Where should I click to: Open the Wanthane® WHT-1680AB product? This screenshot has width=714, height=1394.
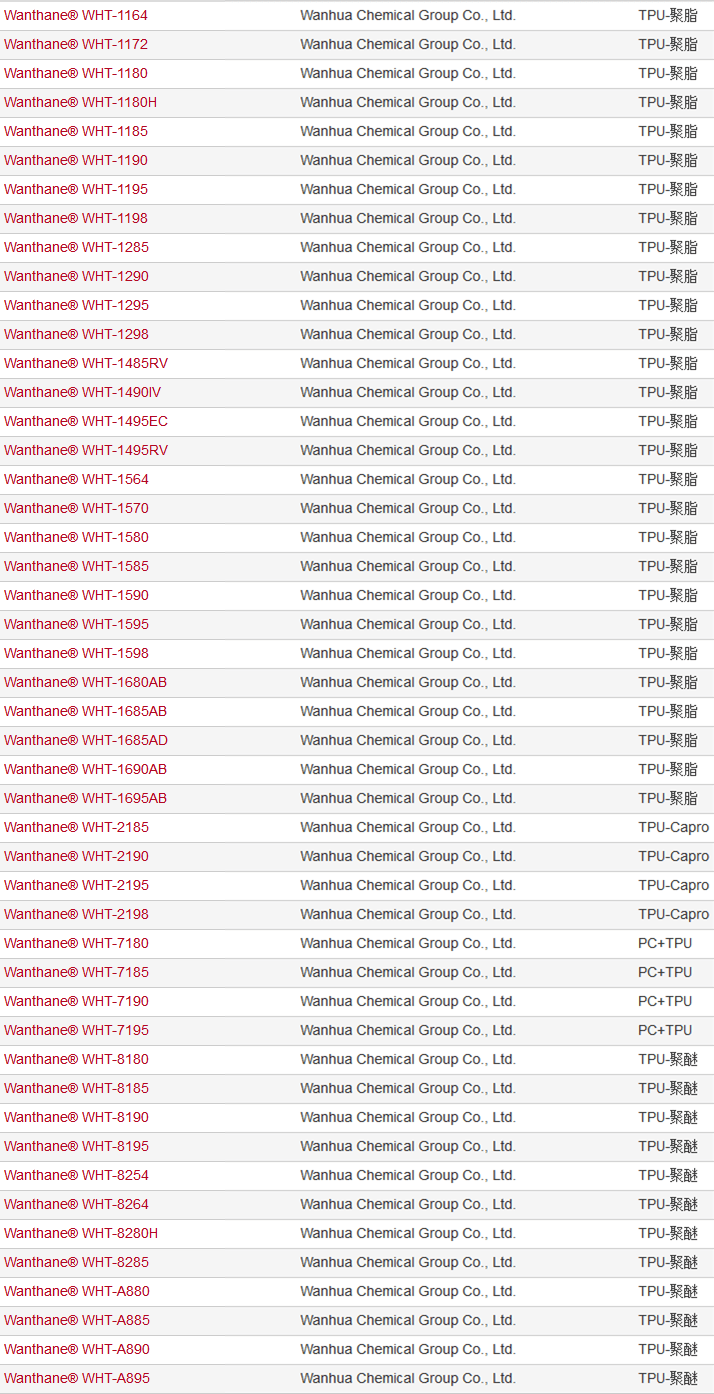[85, 682]
